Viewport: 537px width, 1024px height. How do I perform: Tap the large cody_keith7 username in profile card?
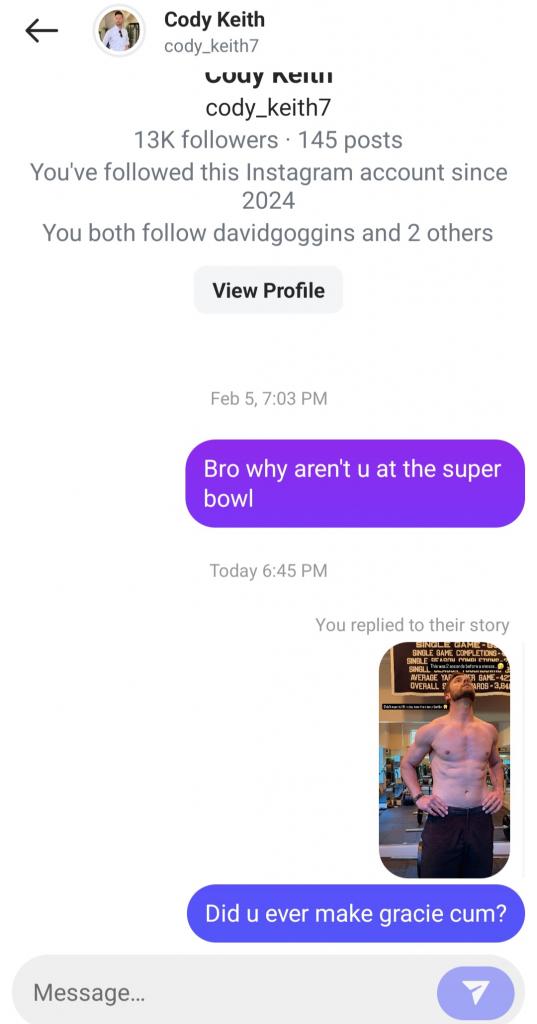[268, 108]
